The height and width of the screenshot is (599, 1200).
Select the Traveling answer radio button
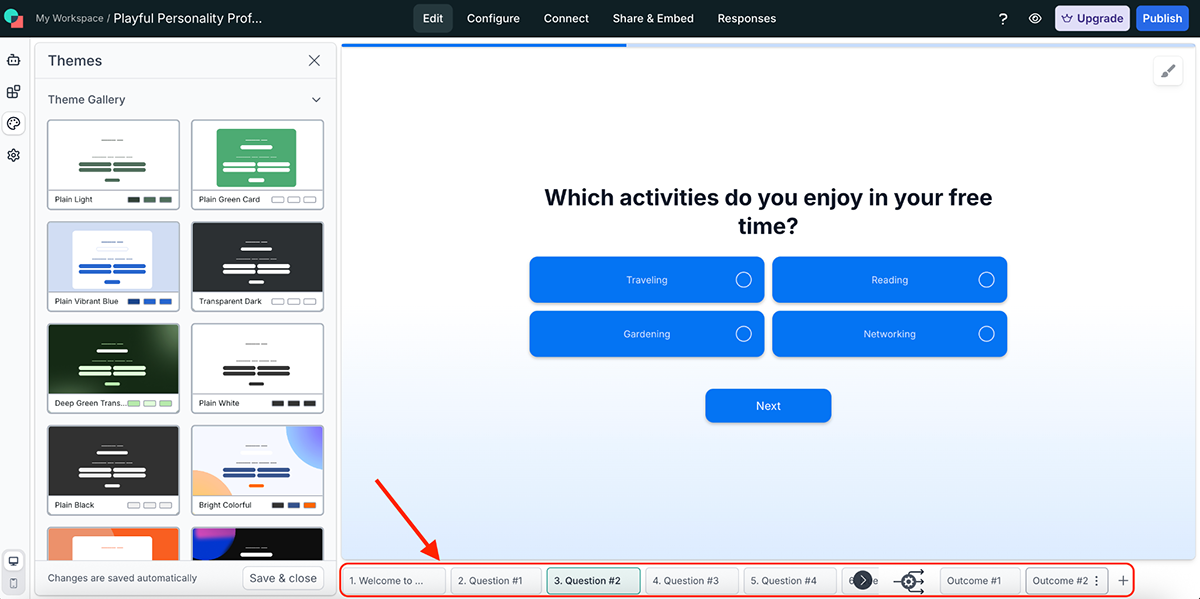(x=742, y=279)
